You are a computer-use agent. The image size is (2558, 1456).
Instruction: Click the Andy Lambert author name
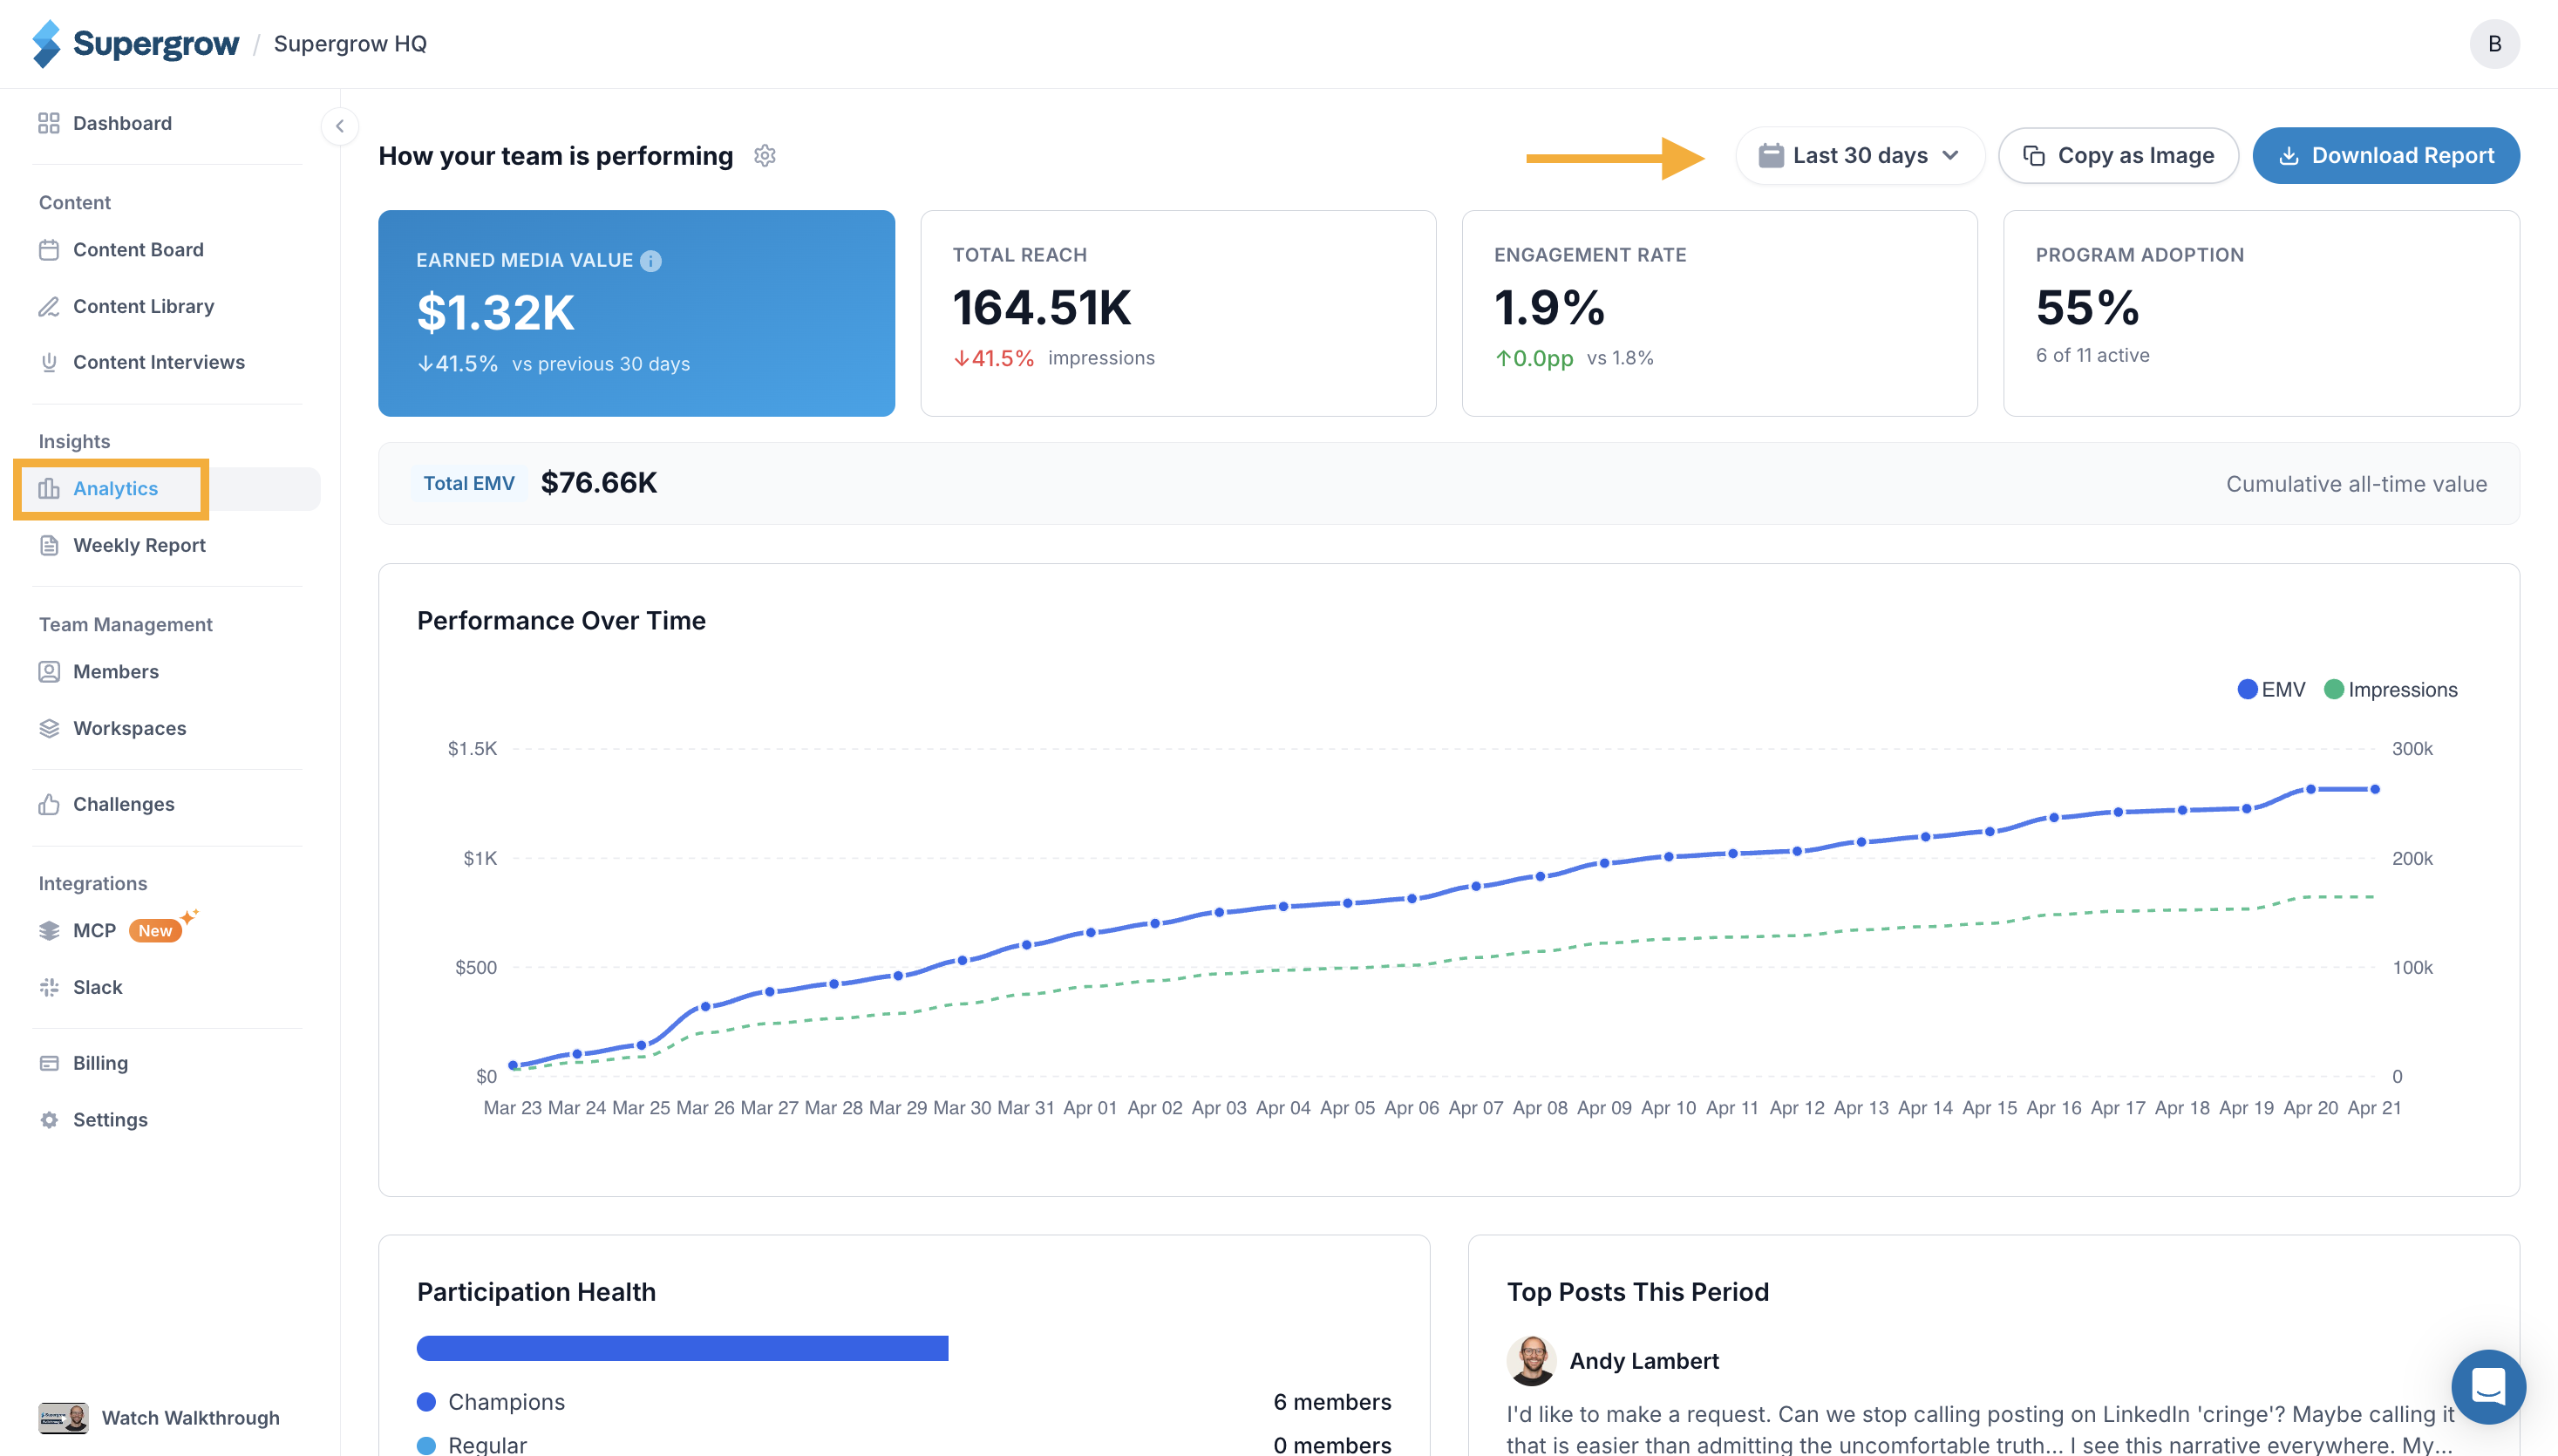[1644, 1360]
